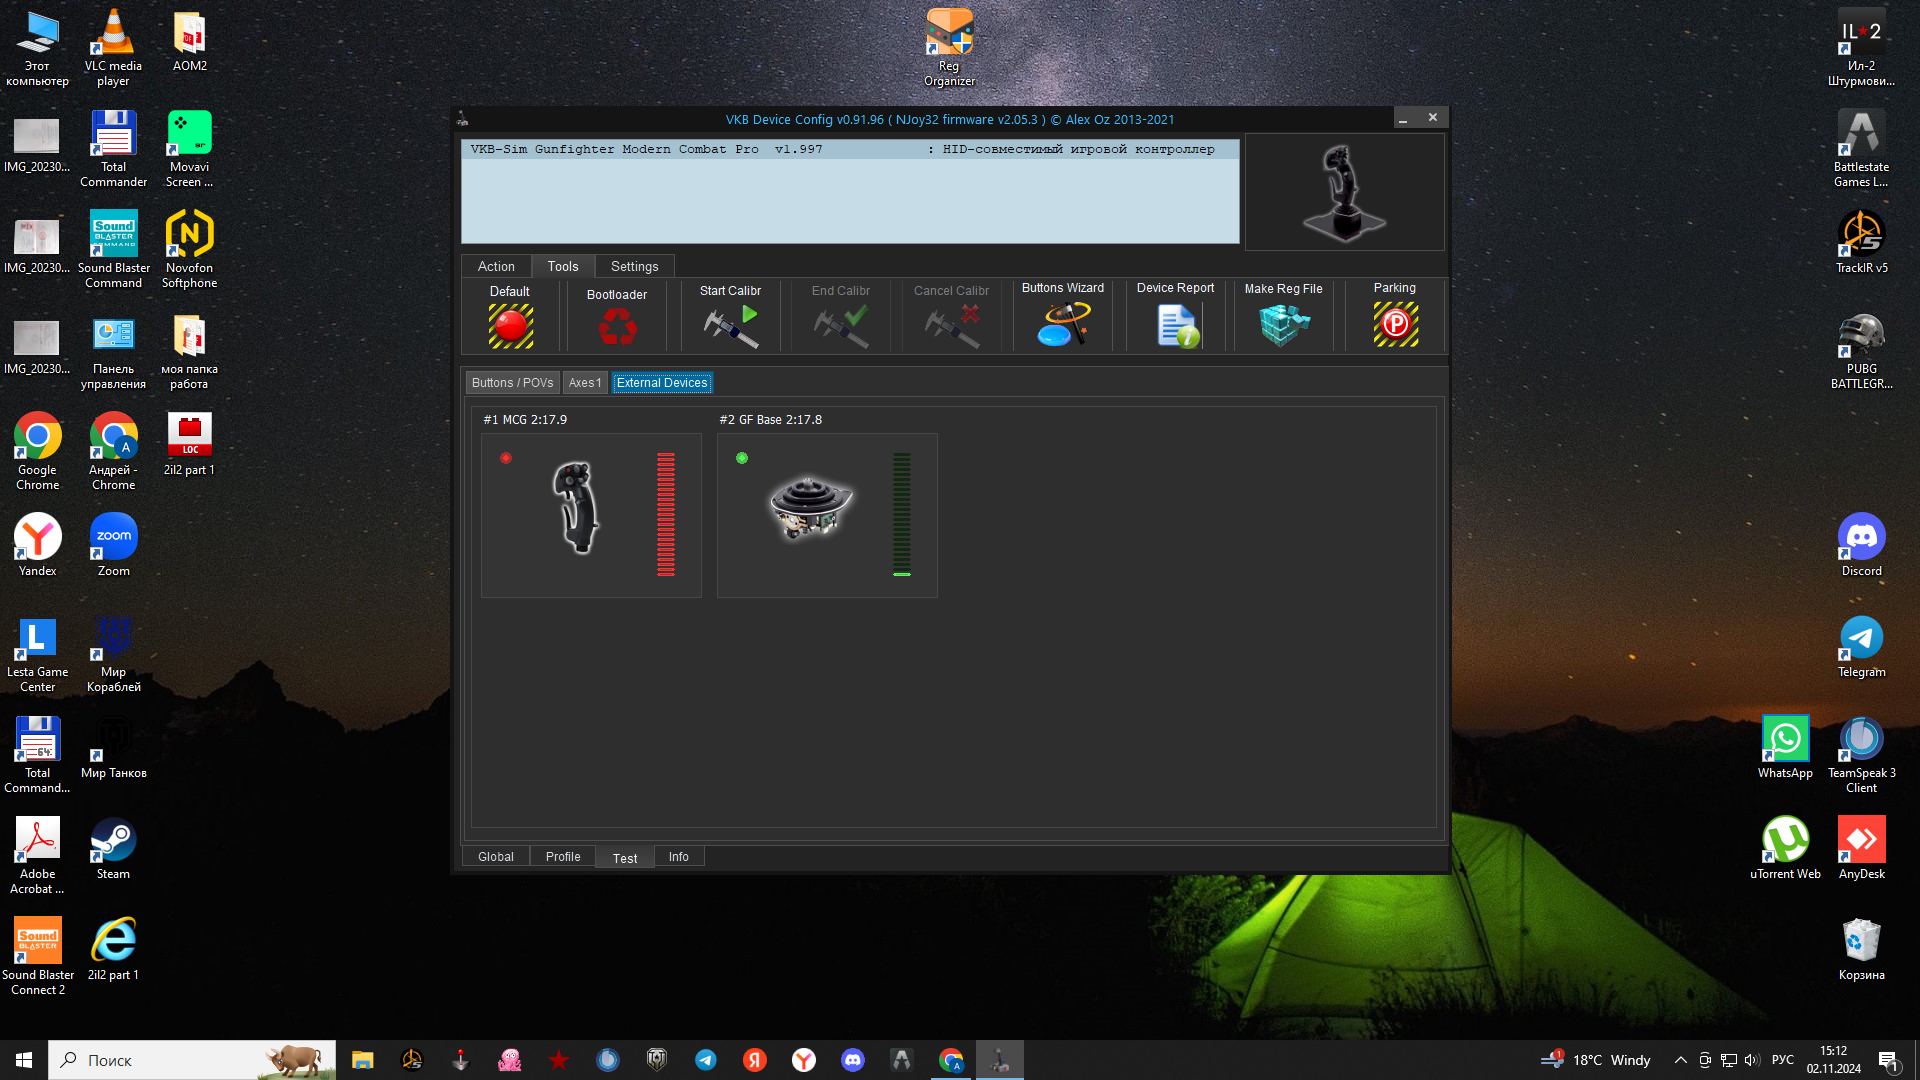Select the GF Base device thumbnail
The image size is (1920, 1080).
click(x=810, y=508)
